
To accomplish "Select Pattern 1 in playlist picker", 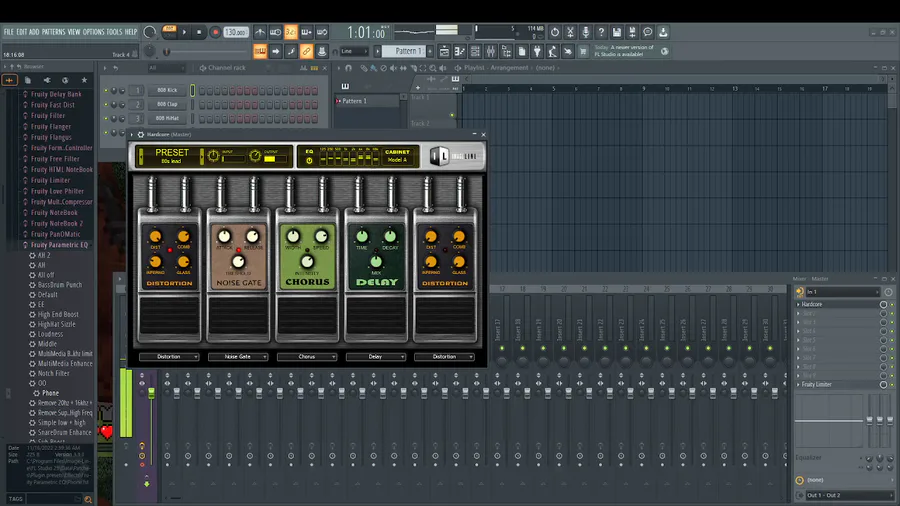I will click(x=367, y=101).
